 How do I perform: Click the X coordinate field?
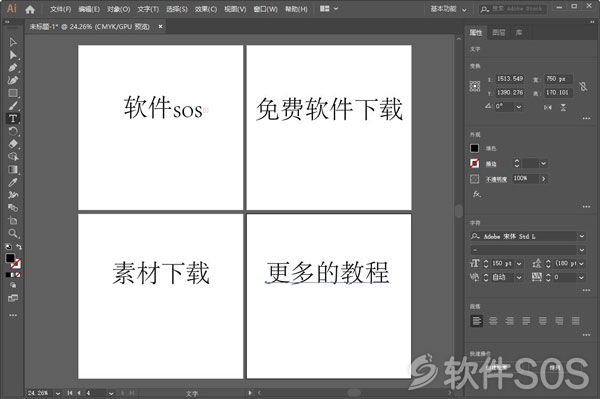click(509, 79)
